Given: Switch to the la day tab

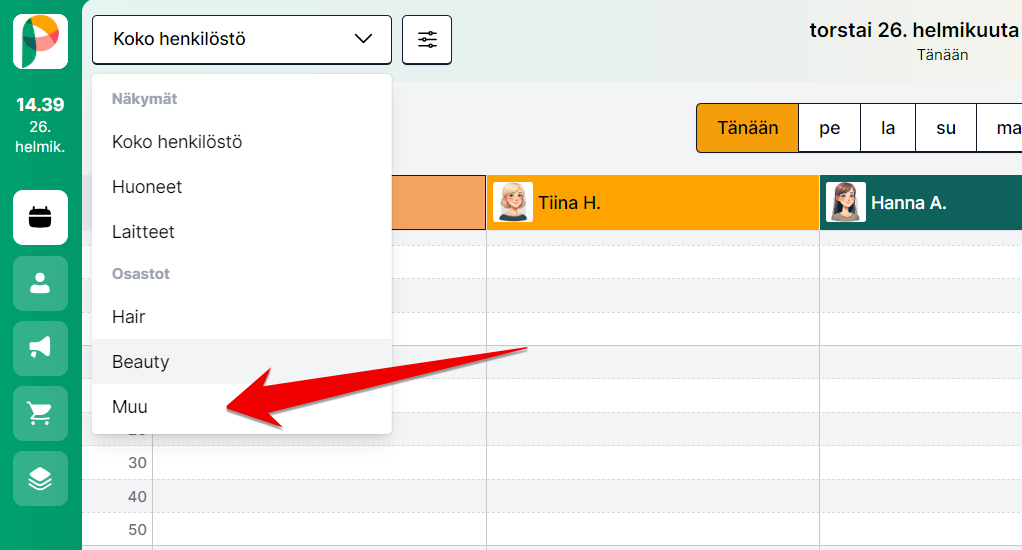Looking at the screenshot, I should (x=887, y=128).
